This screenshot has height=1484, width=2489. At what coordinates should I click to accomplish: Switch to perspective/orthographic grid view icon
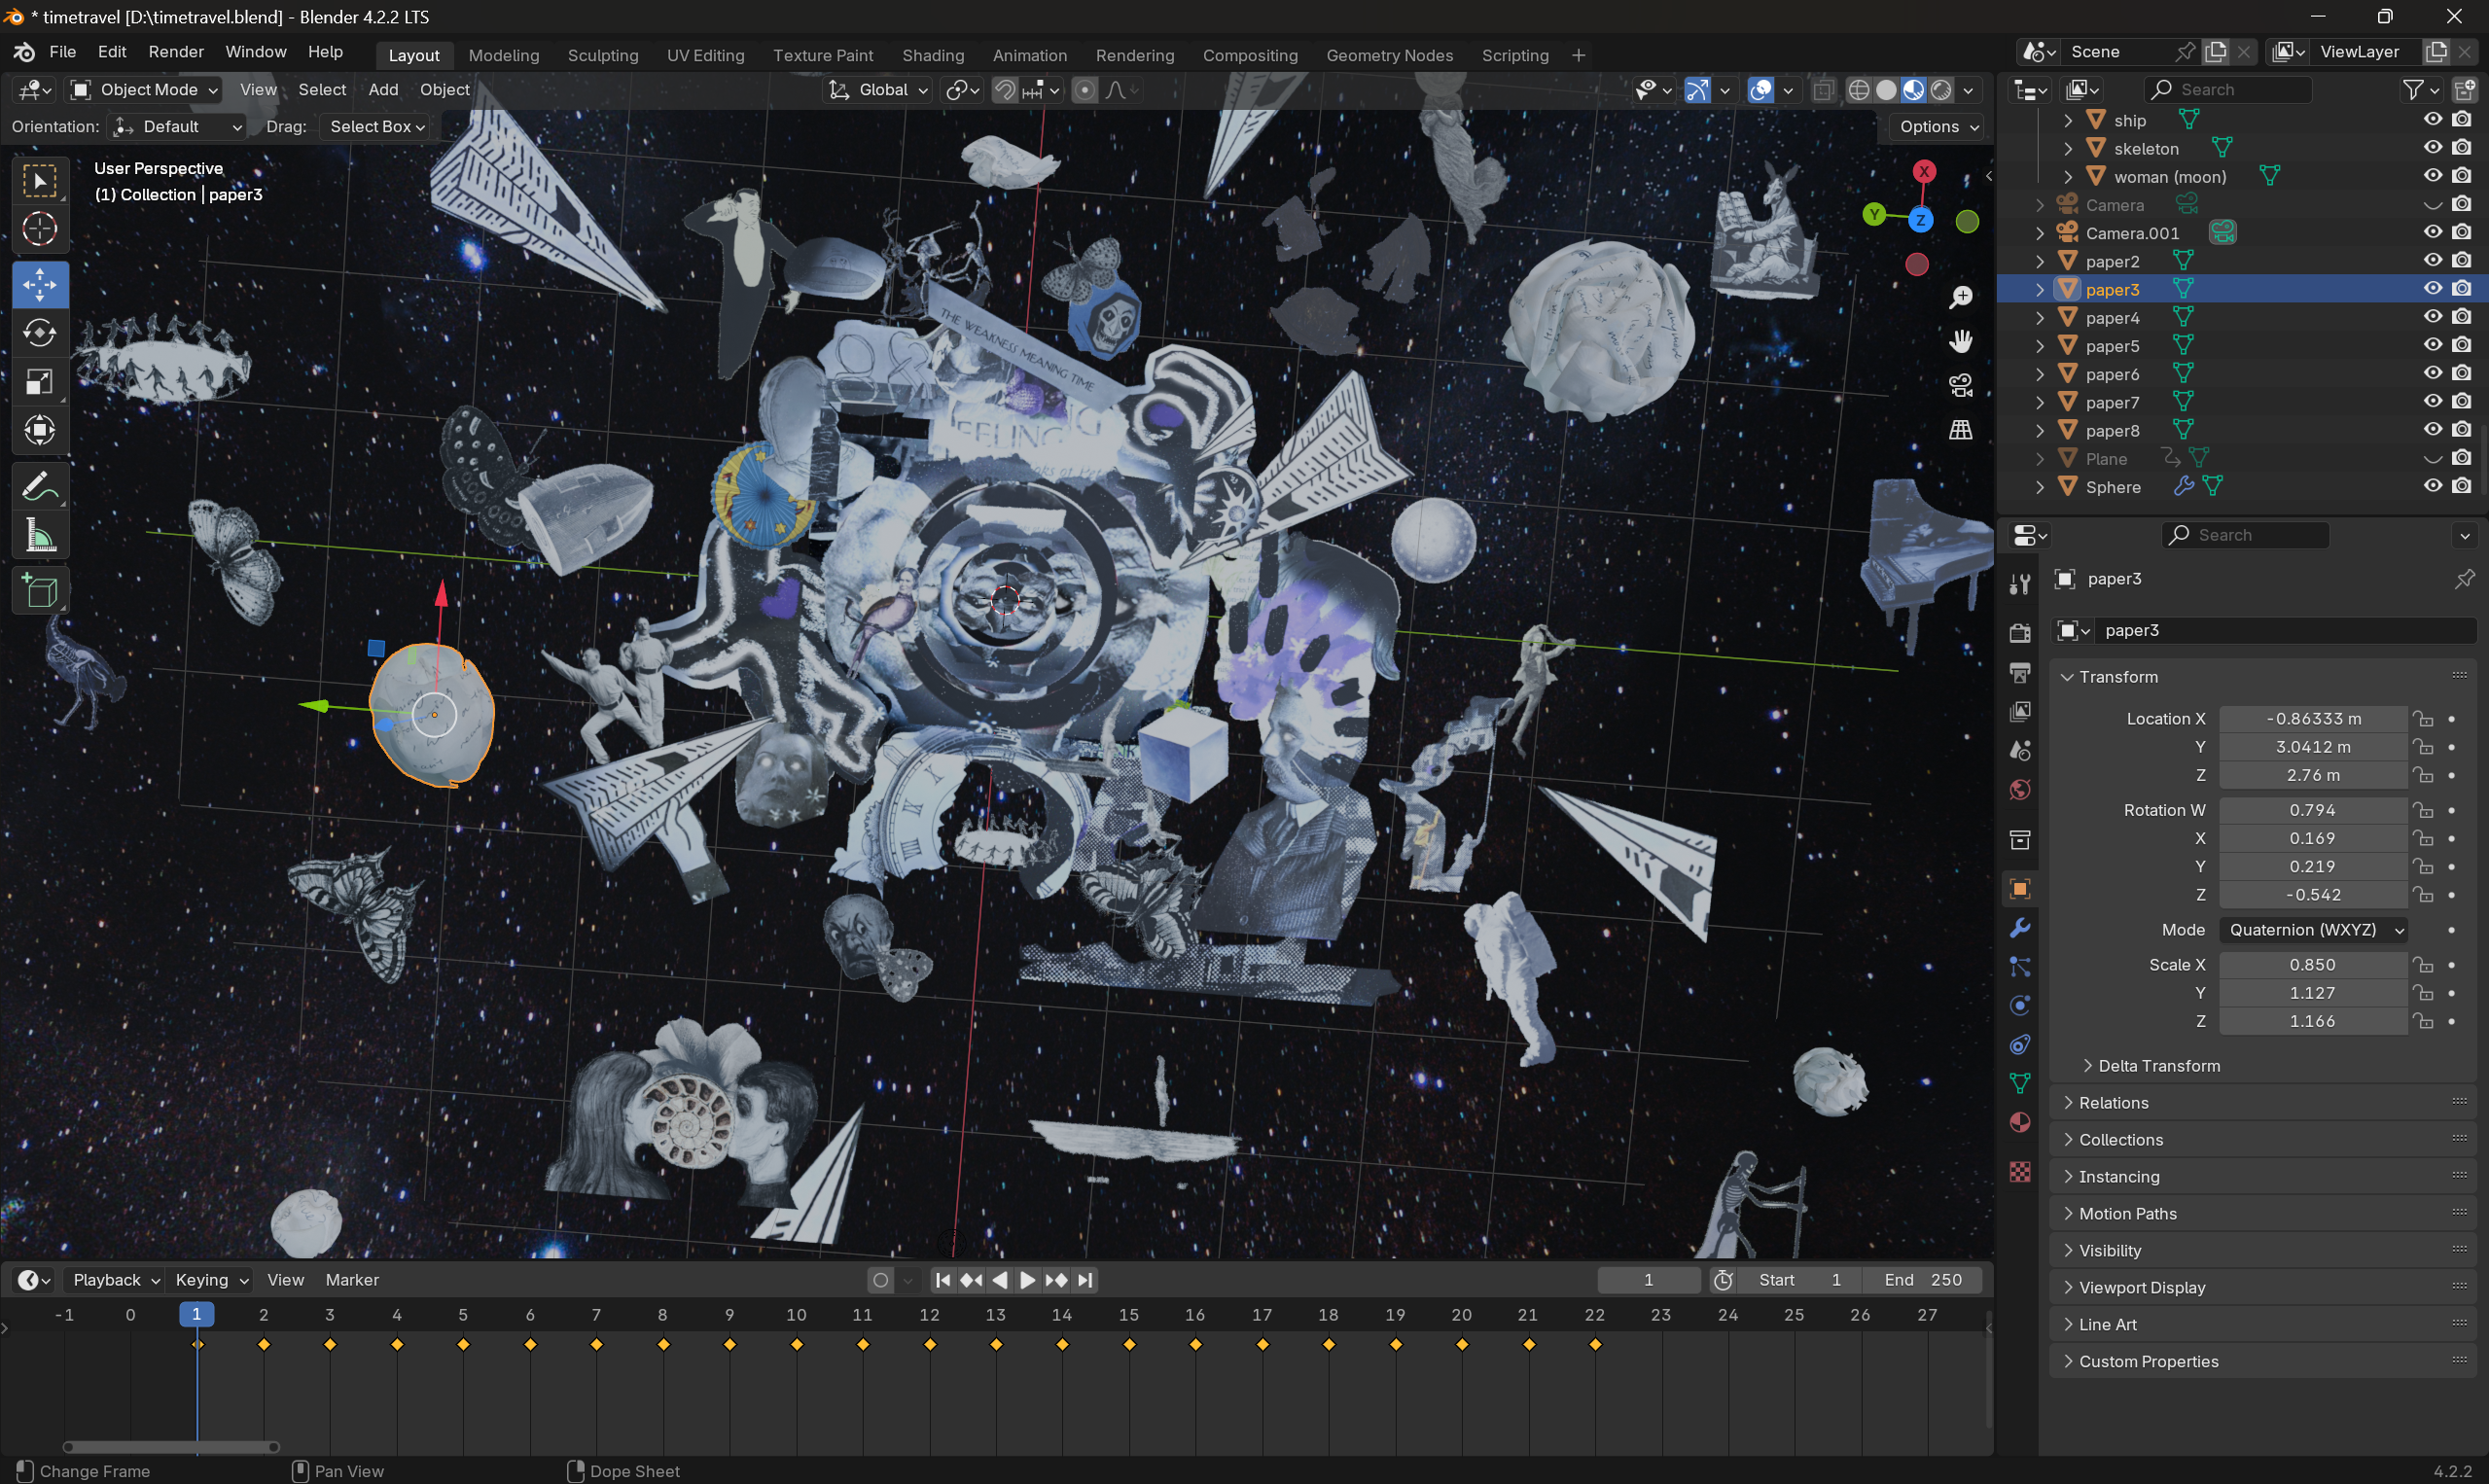(x=1960, y=430)
